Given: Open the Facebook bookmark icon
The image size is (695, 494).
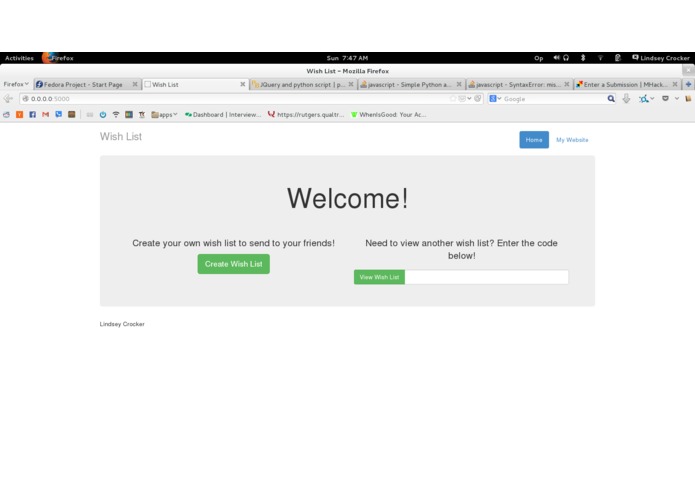Looking at the screenshot, I should pos(32,115).
